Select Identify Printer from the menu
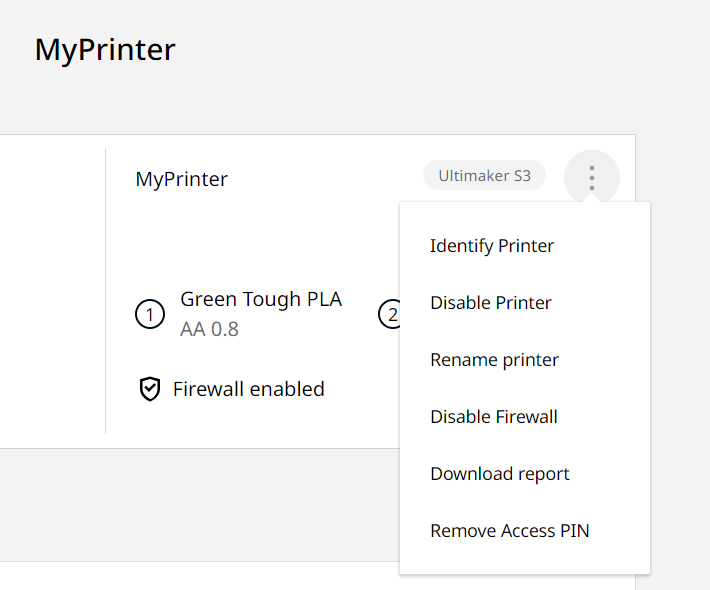The image size is (710, 590). [492, 246]
